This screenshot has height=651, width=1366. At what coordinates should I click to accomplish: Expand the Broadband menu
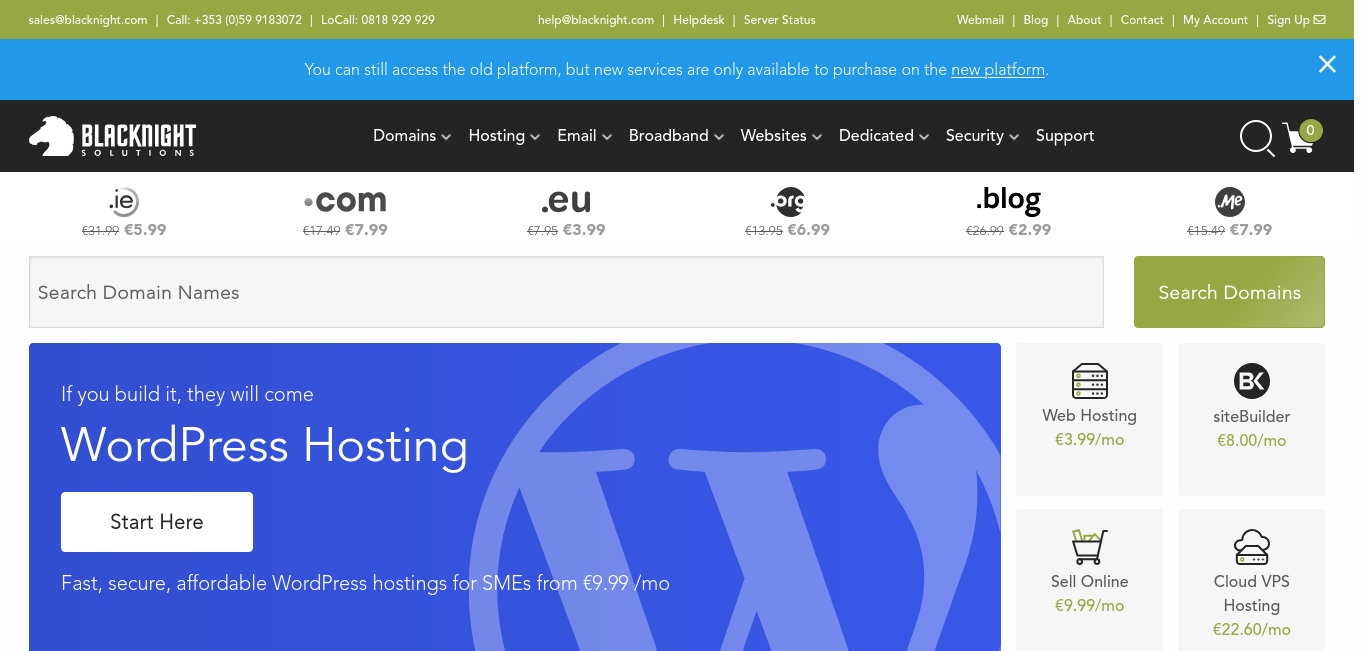(x=676, y=136)
